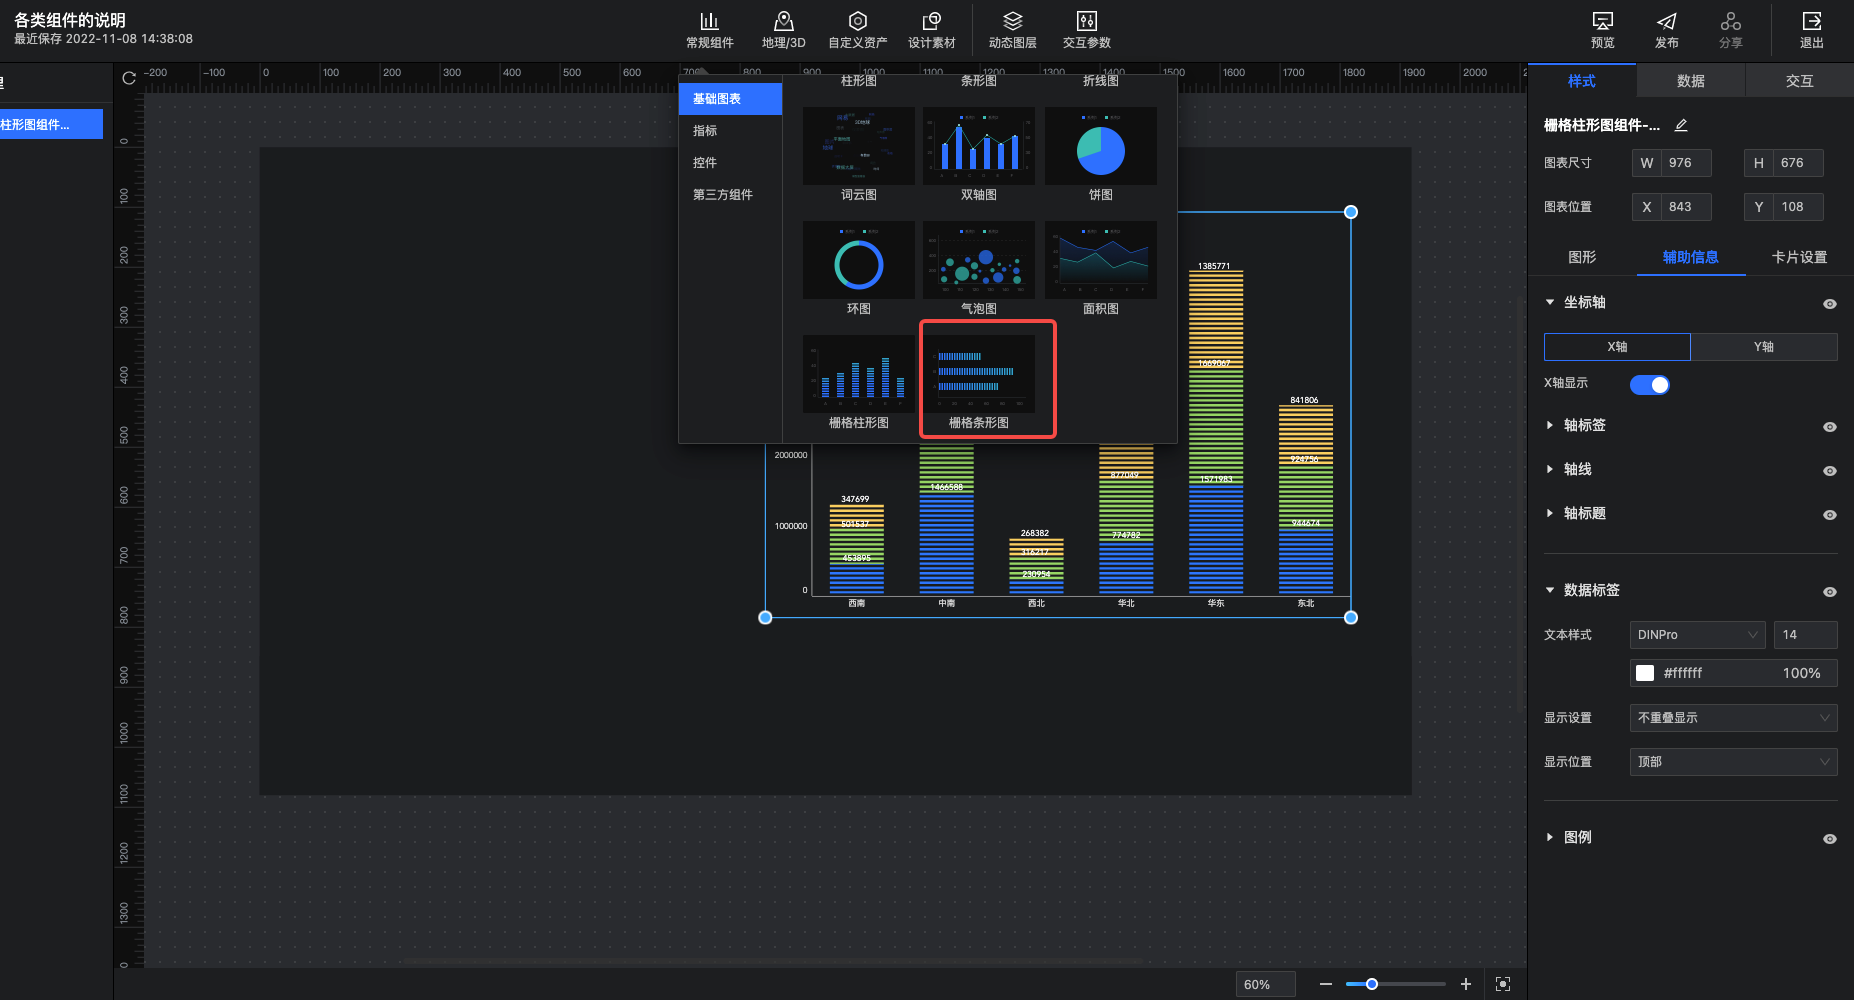The width and height of the screenshot is (1854, 1000).
Task: Collapse the 数据标签 section
Action: pos(1550,590)
